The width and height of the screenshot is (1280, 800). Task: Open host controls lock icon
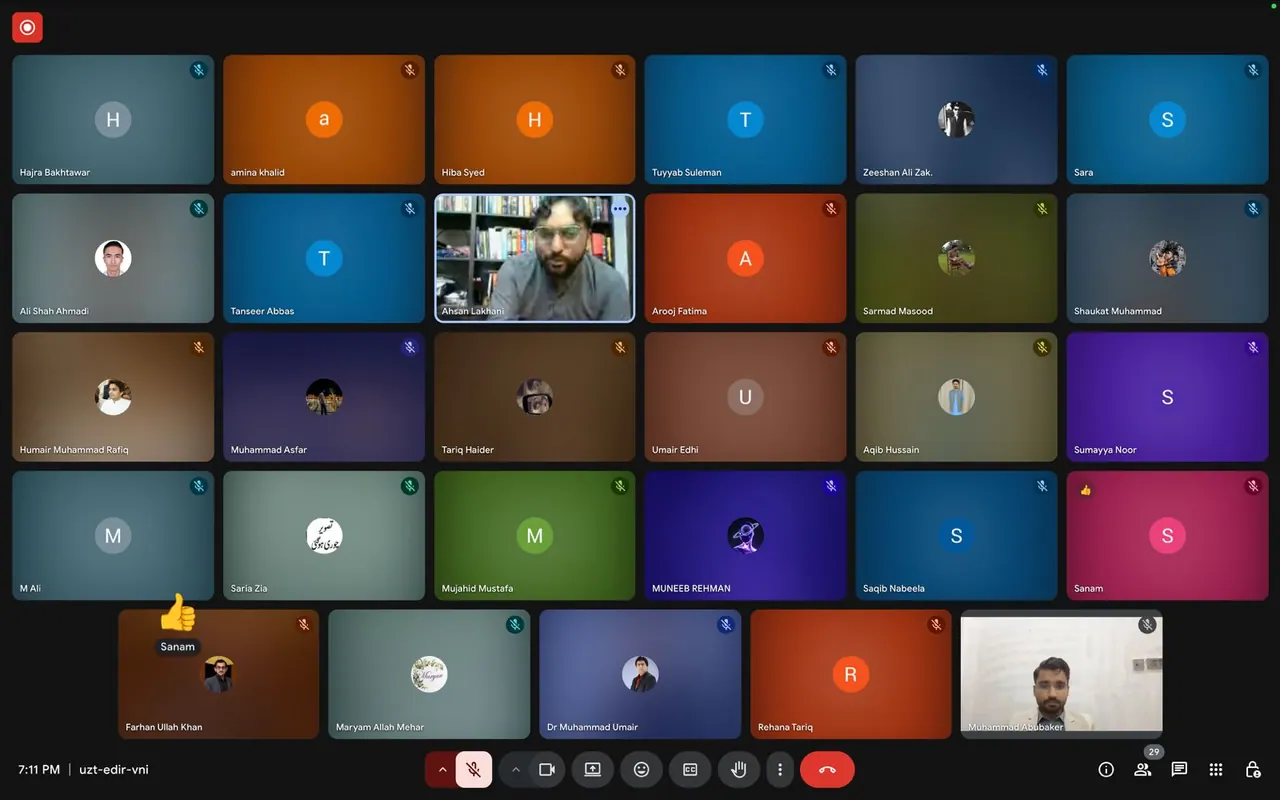tap(1252, 769)
